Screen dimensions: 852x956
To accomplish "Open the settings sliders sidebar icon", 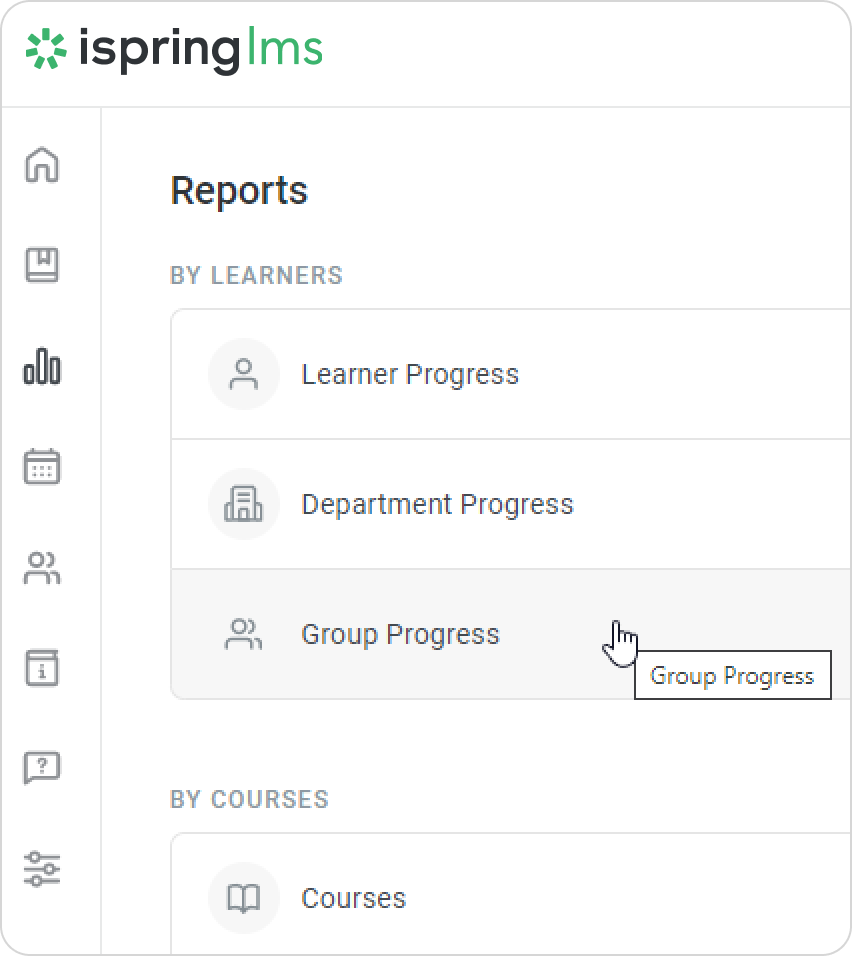I will 42,868.
